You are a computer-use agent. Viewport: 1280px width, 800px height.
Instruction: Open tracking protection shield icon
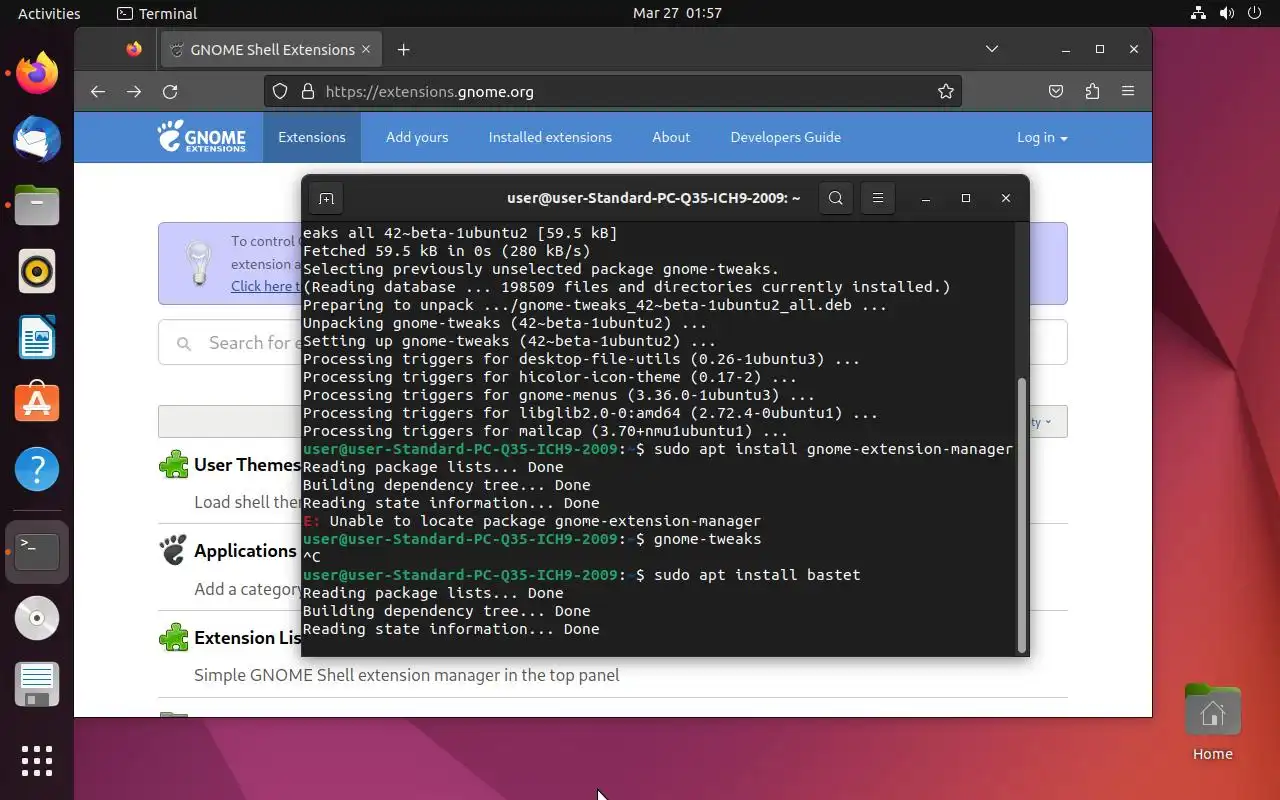[280, 91]
